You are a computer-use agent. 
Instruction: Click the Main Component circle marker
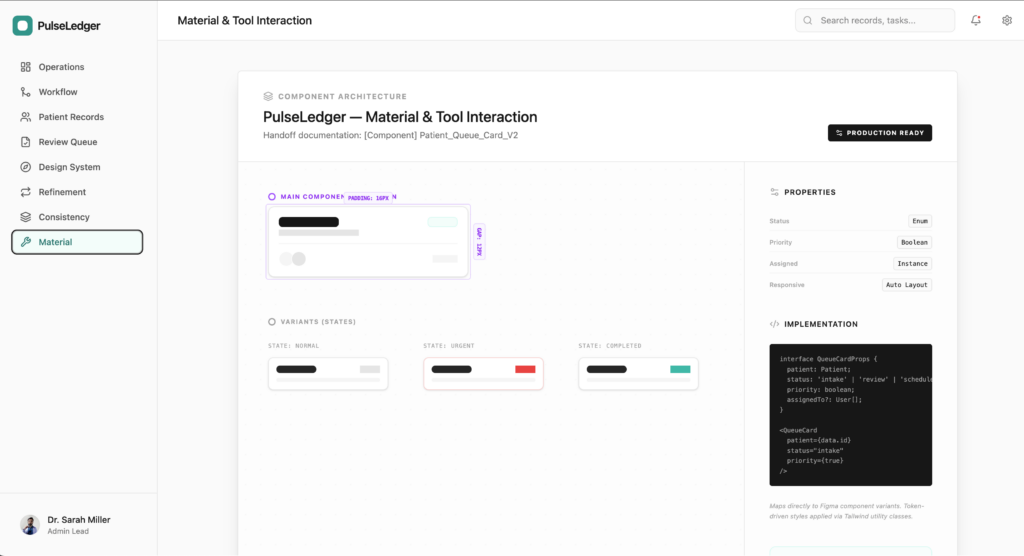coord(272,197)
